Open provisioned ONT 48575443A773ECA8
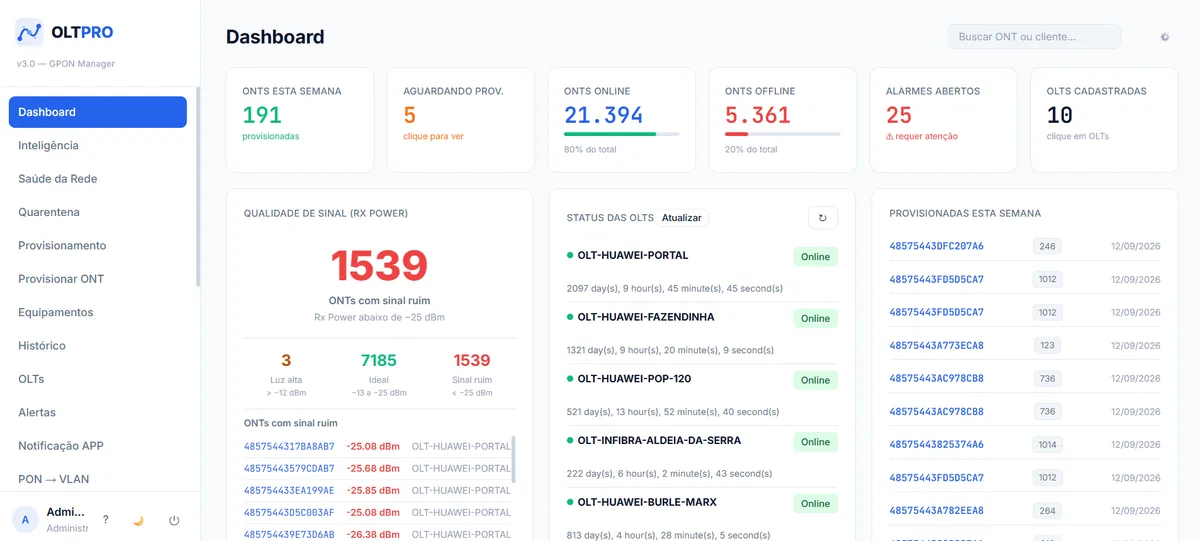The width and height of the screenshot is (1200, 541). [936, 345]
